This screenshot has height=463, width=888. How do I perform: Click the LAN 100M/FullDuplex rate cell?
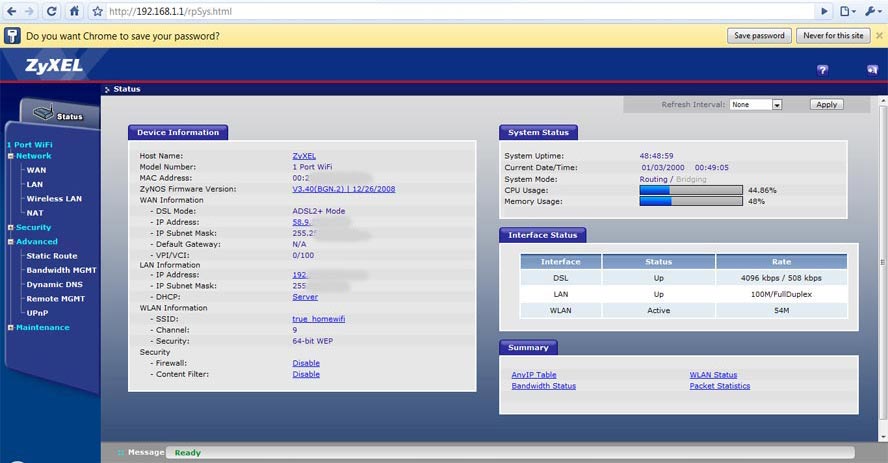pos(781,294)
